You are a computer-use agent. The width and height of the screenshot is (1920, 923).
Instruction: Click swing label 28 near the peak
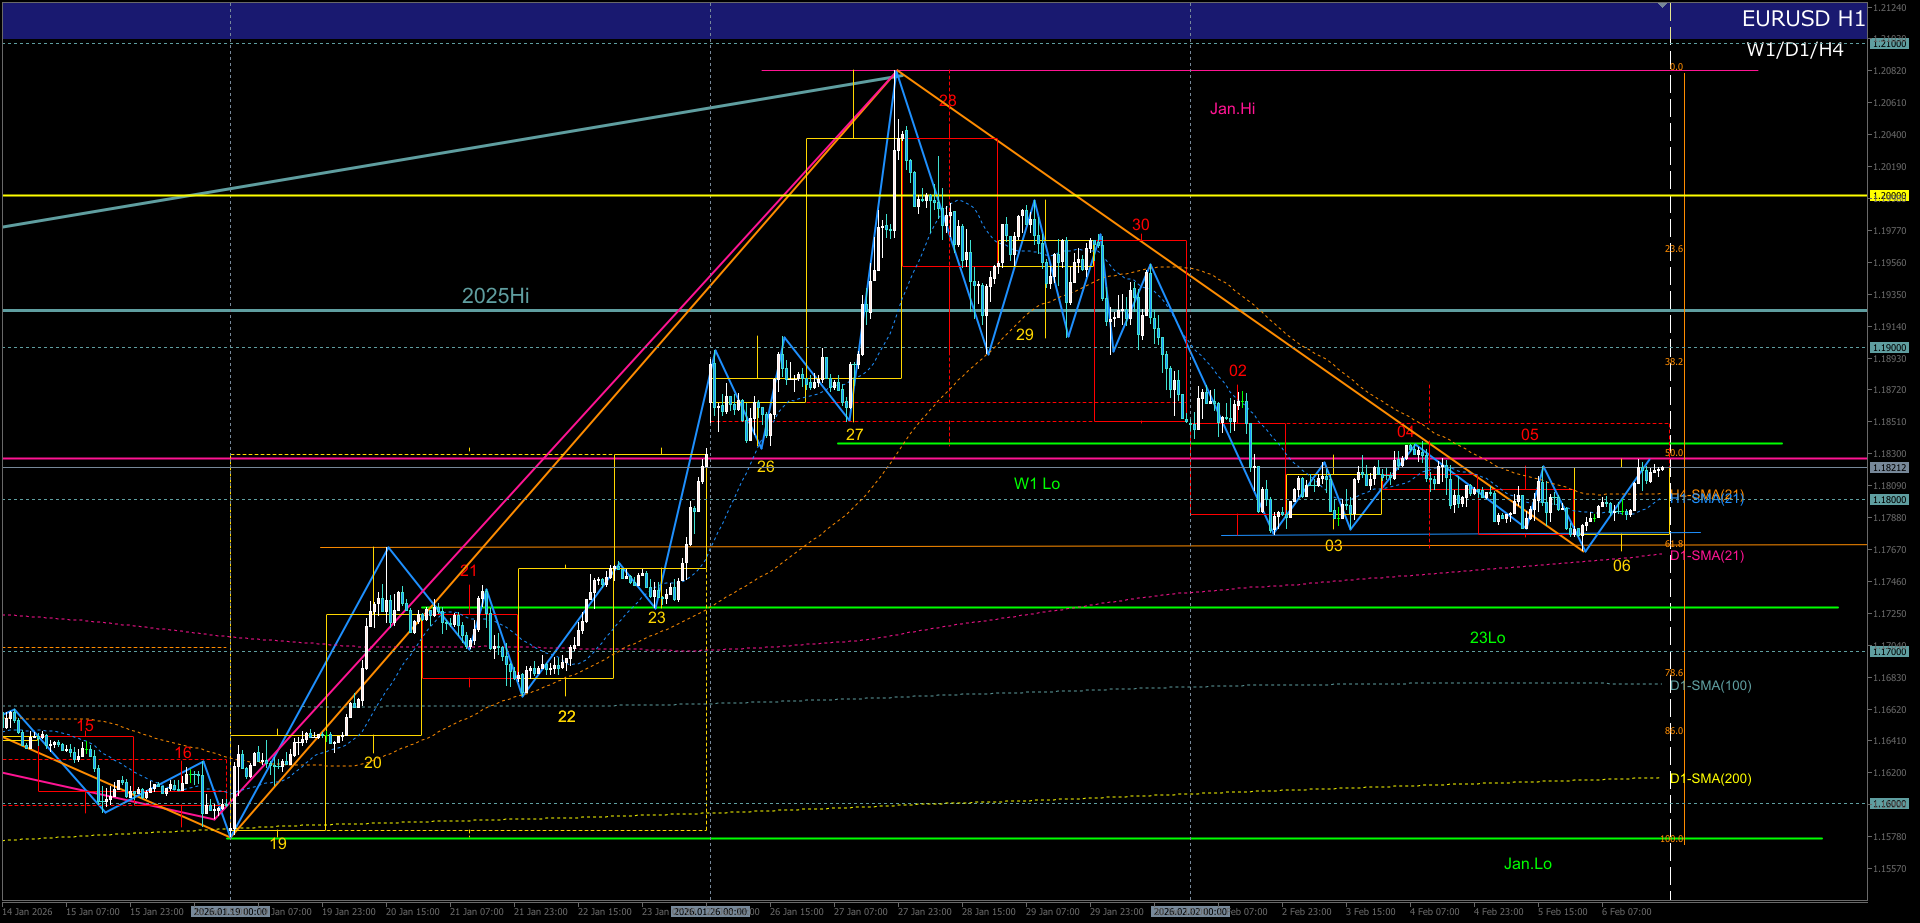(x=947, y=101)
